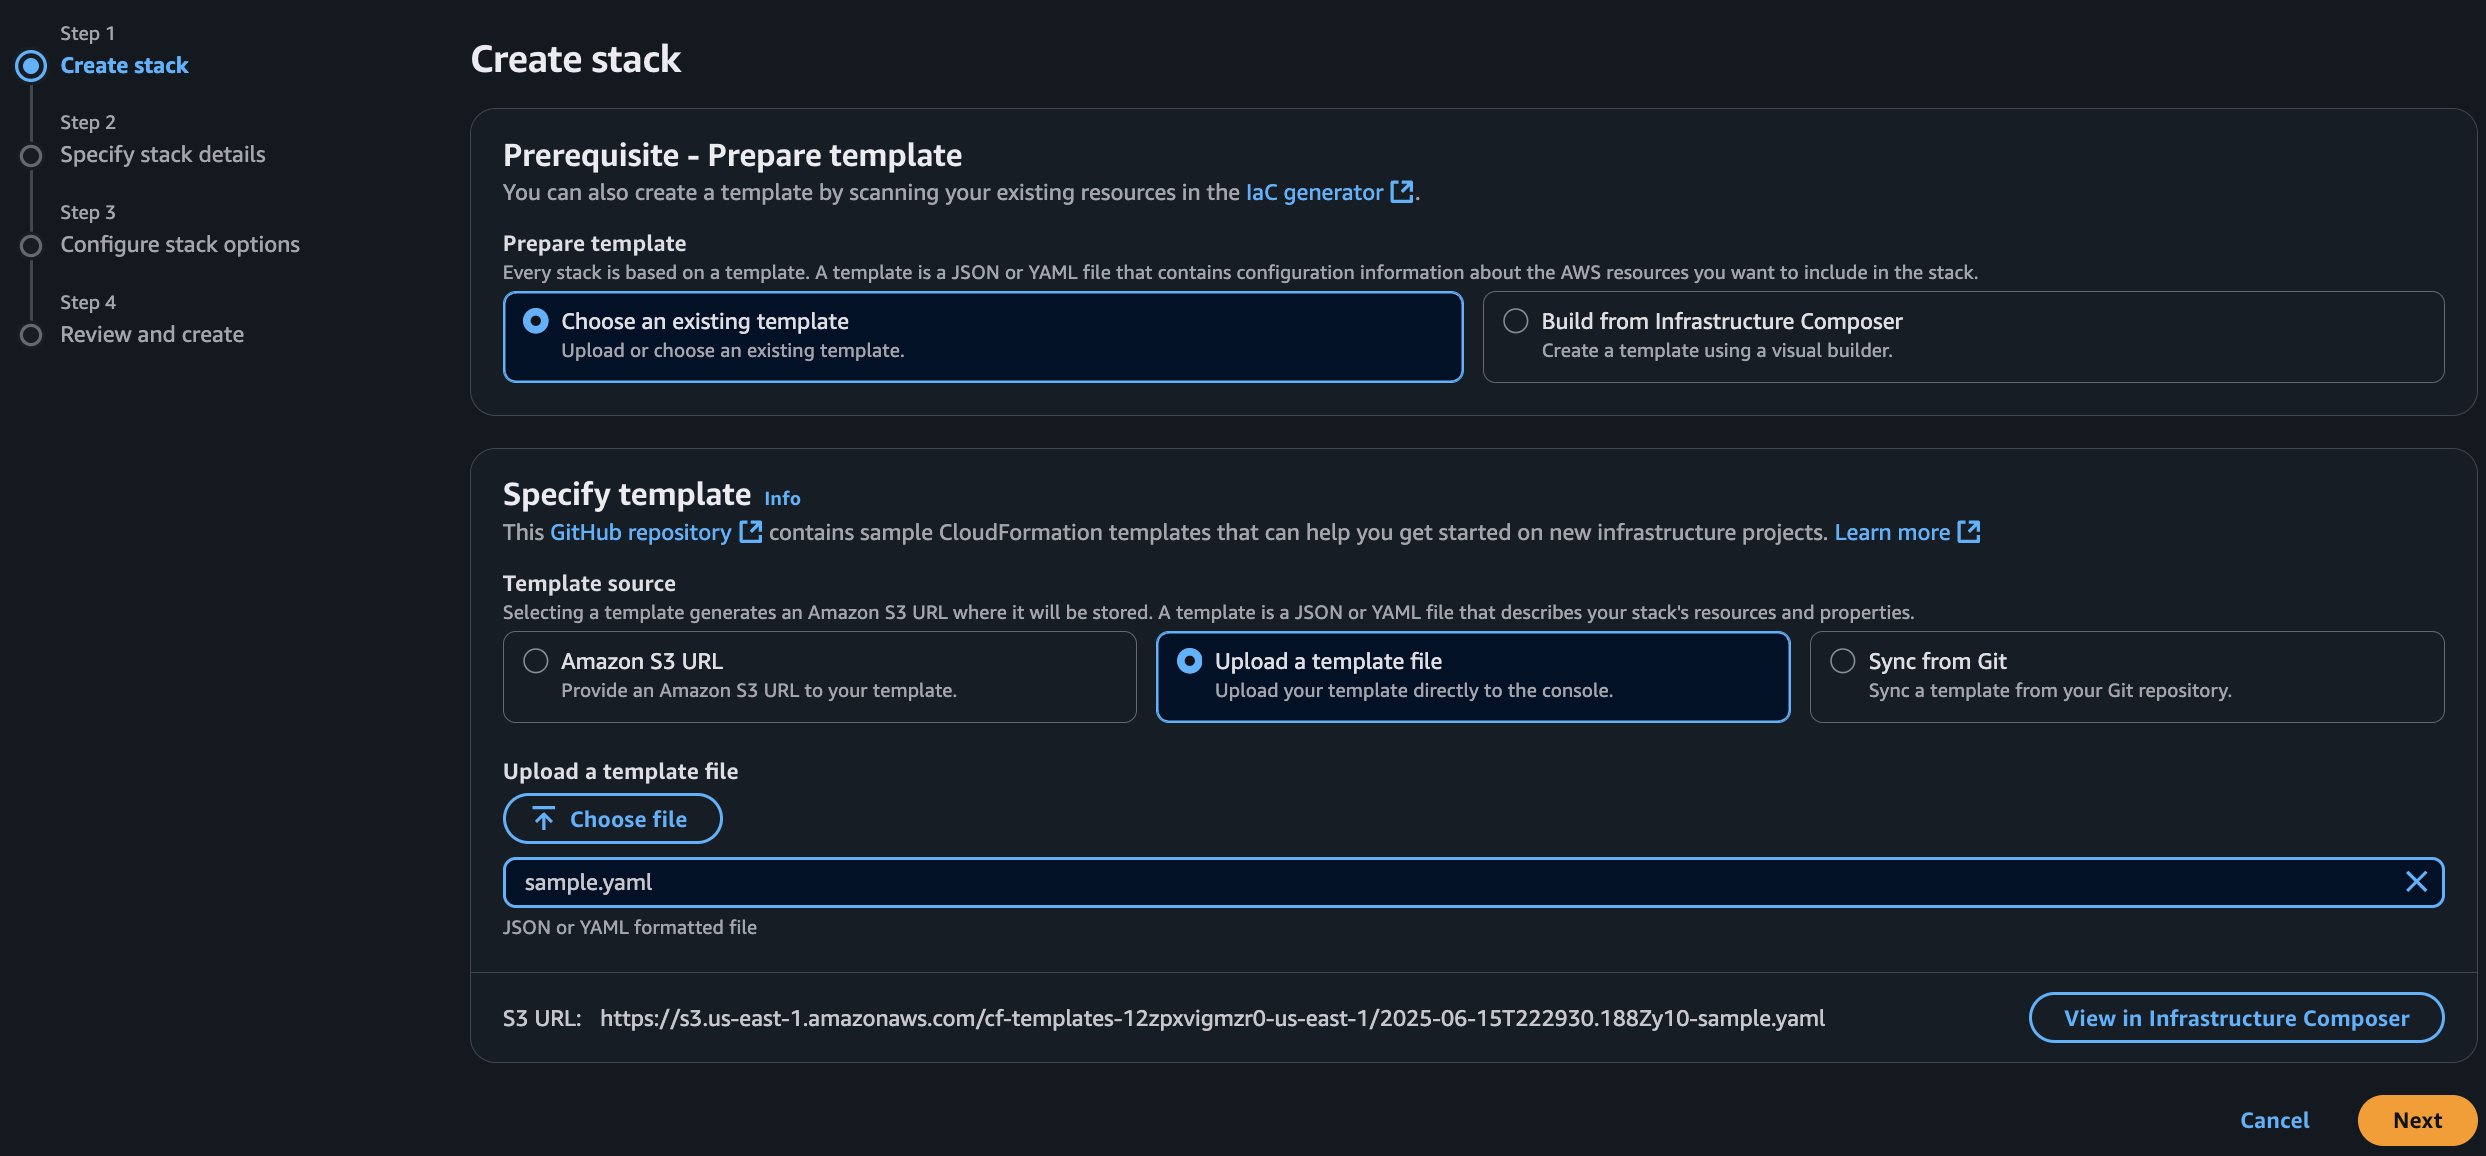This screenshot has width=2486, height=1156.
Task: Click View in Infrastructure Composer button
Action: tap(2236, 1018)
